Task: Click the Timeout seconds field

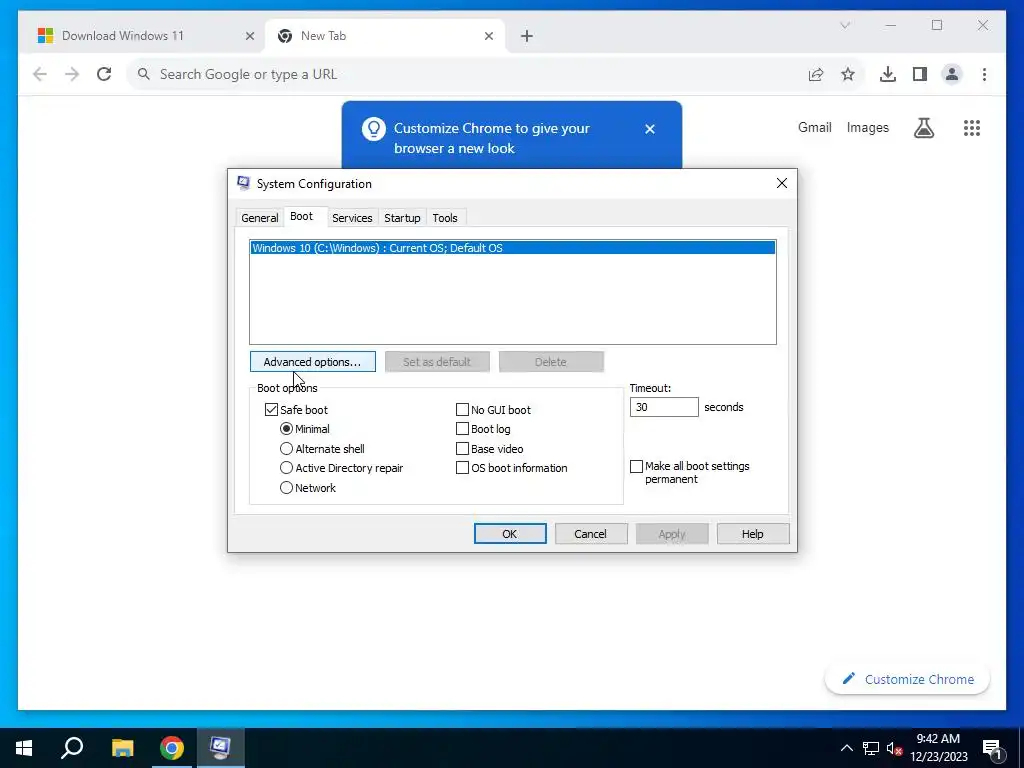Action: pos(664,407)
